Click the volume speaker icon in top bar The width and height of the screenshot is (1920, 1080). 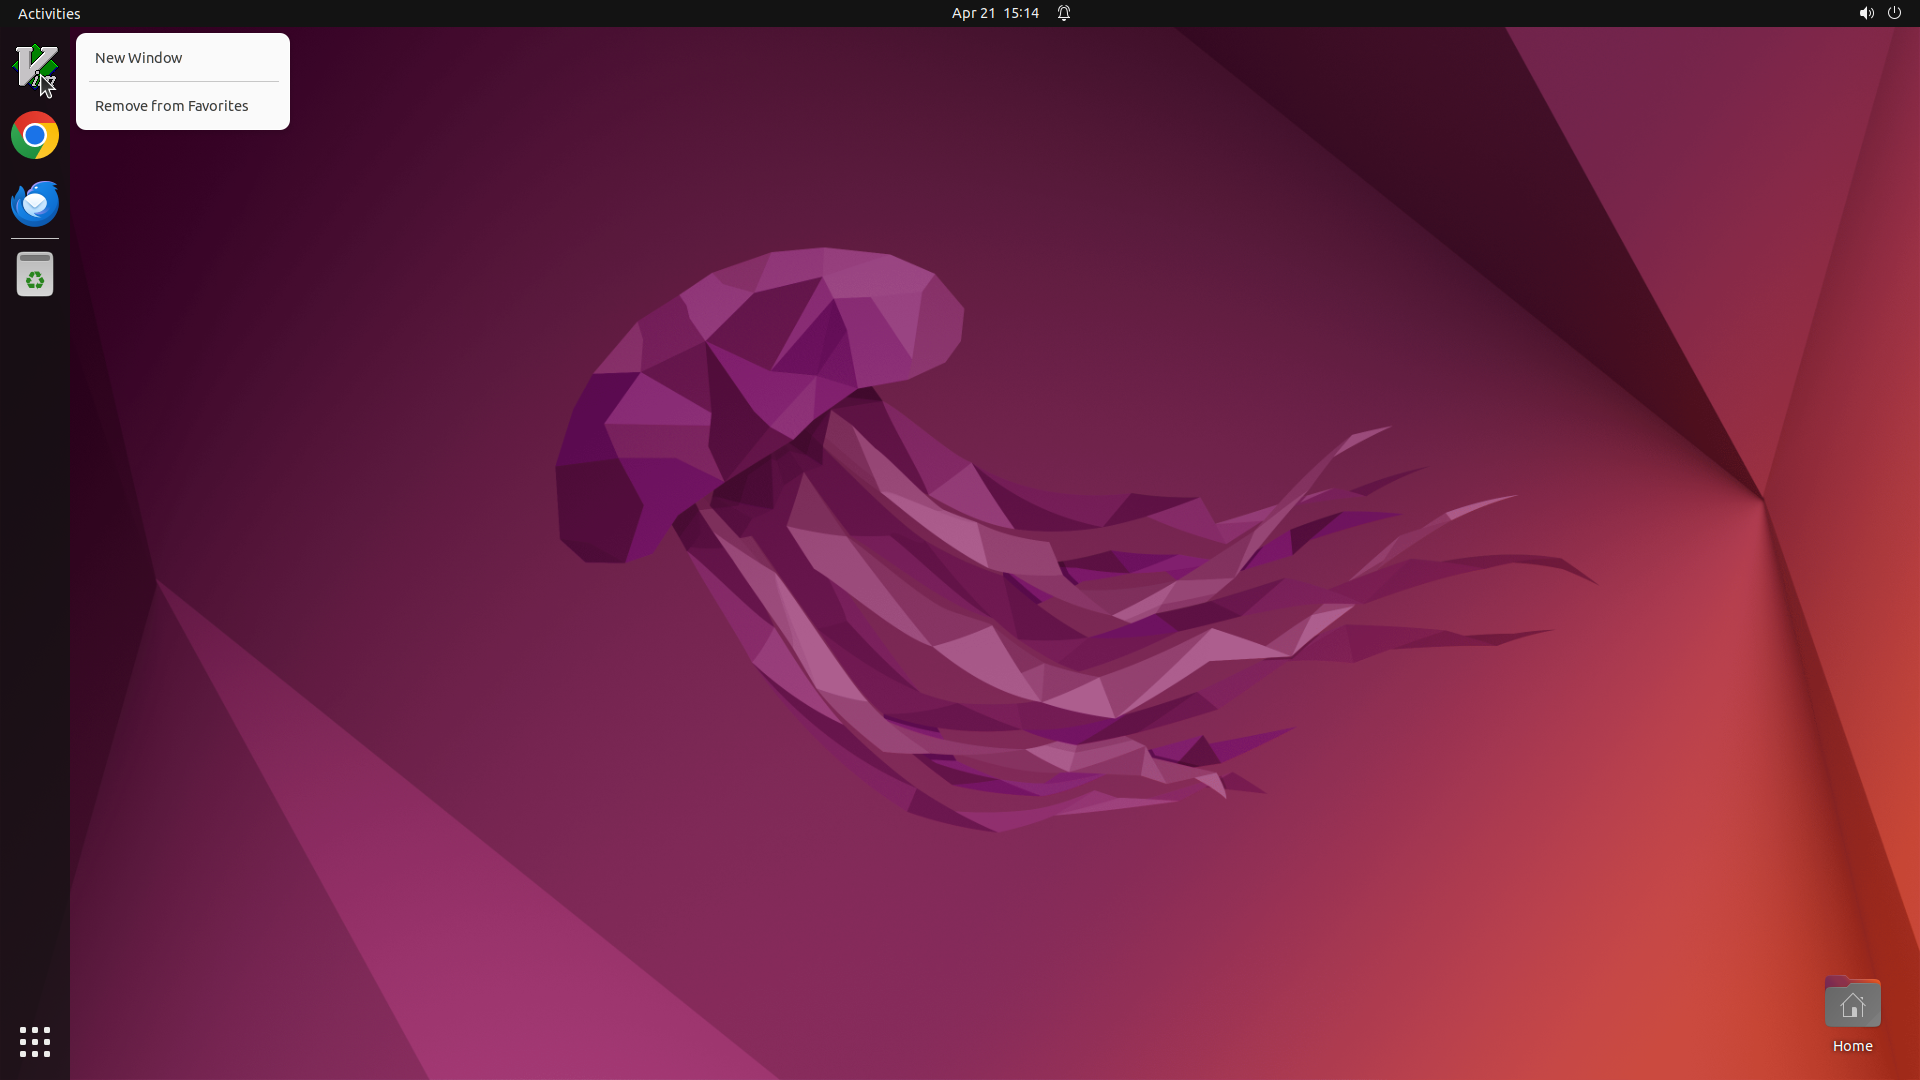pyautogui.click(x=1866, y=13)
